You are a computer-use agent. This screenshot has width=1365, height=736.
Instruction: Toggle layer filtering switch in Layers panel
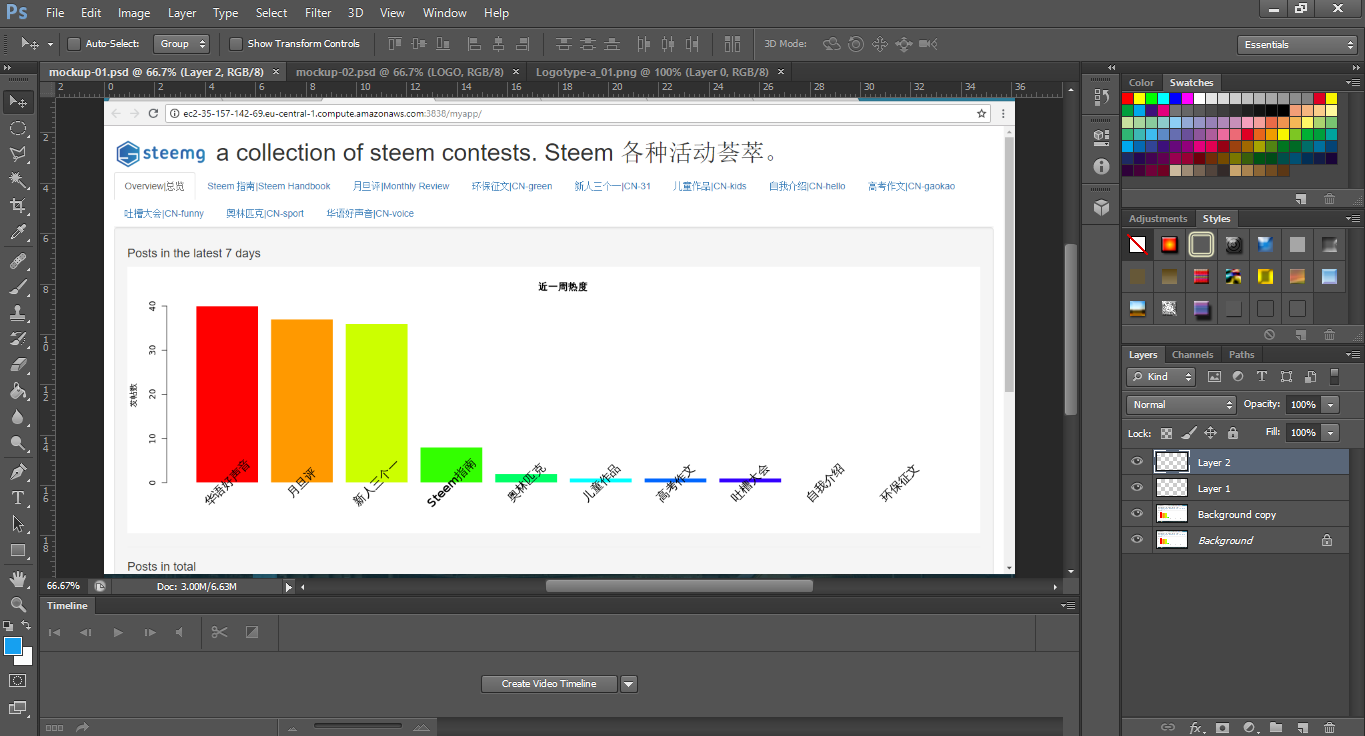coord(1334,377)
